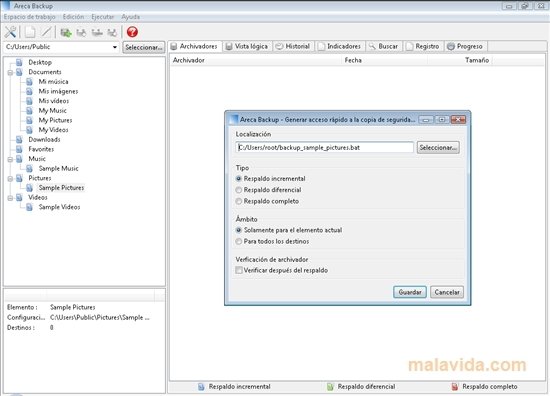Open the Ayuda menu
The height and width of the screenshot is (396, 550).
(130, 17)
